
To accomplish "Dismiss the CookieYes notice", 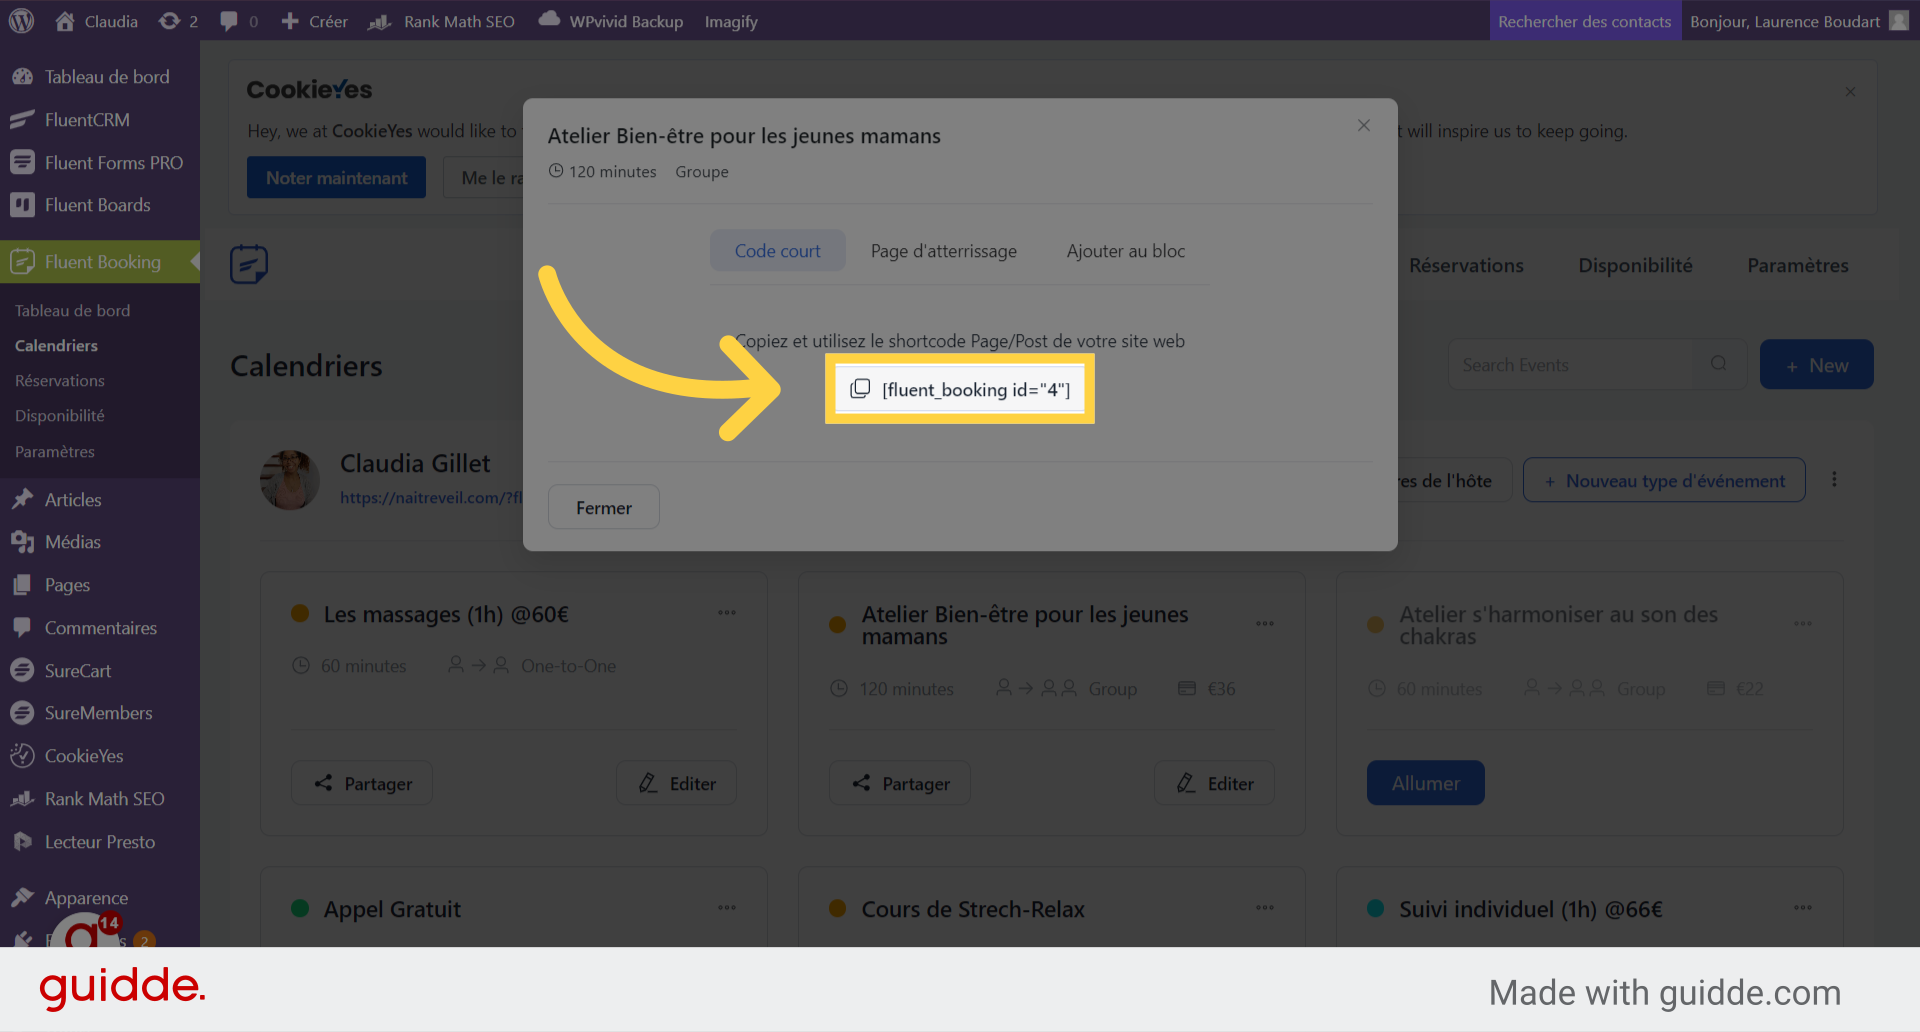I will click(1850, 92).
